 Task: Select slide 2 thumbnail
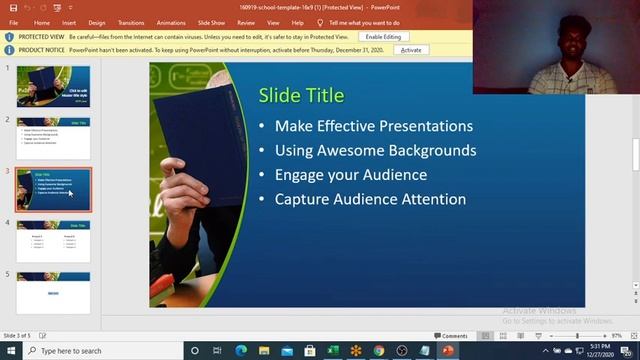[53, 138]
